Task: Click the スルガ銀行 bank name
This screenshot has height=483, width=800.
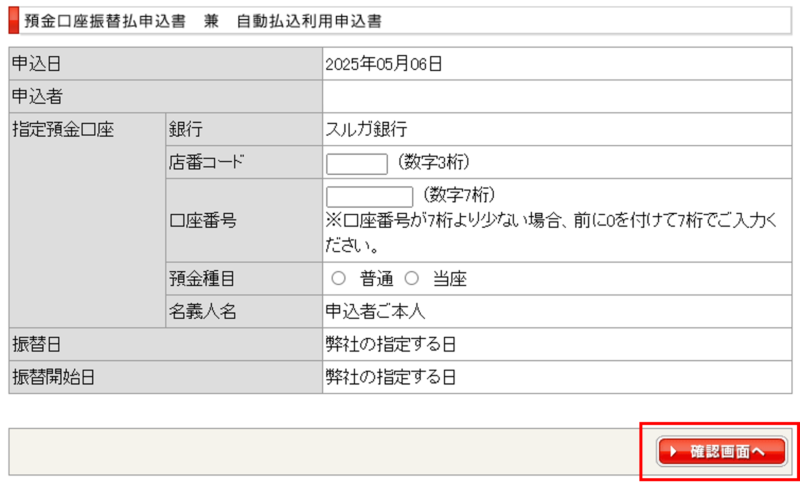Action: click(366, 129)
